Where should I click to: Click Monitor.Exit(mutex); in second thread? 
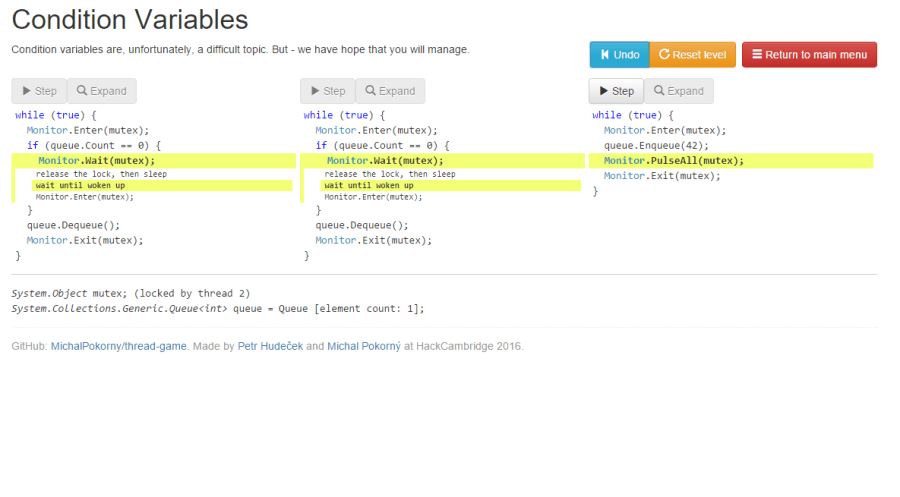pyautogui.click(x=374, y=240)
